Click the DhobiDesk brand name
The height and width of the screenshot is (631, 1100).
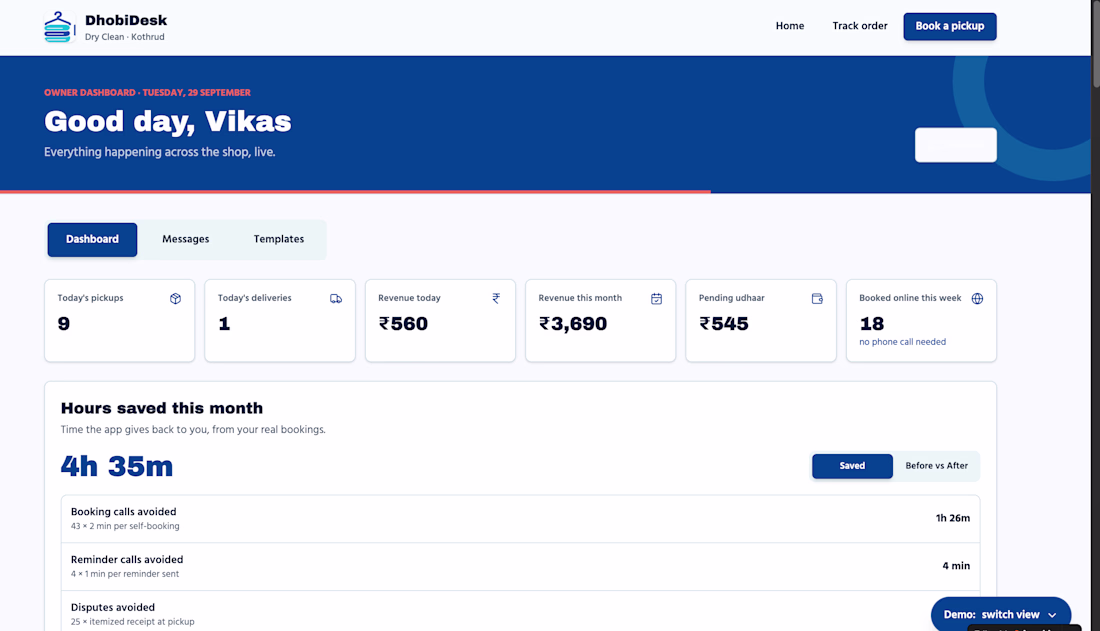pyautogui.click(x=126, y=20)
